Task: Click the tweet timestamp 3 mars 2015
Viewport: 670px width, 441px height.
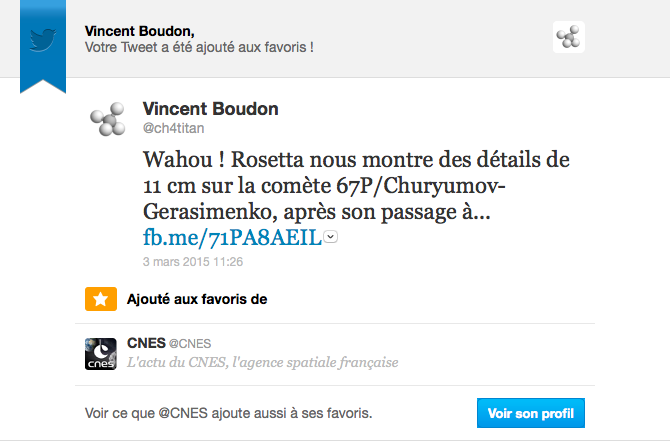Action: tap(193, 262)
